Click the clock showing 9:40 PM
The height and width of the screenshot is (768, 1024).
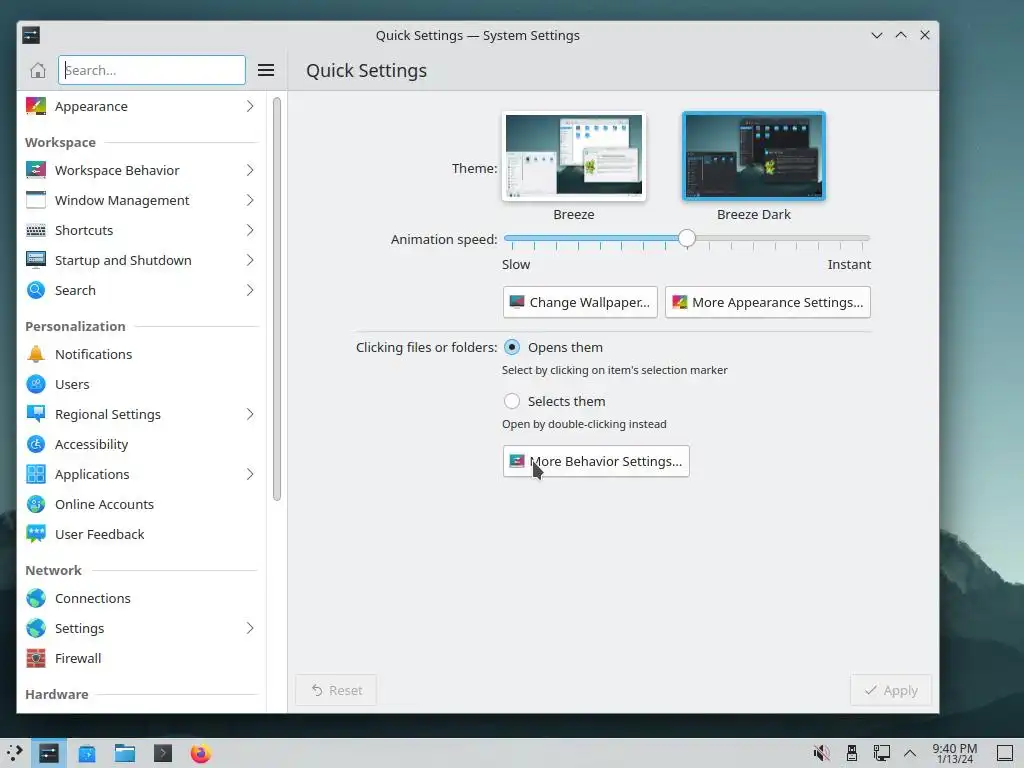coord(954,753)
